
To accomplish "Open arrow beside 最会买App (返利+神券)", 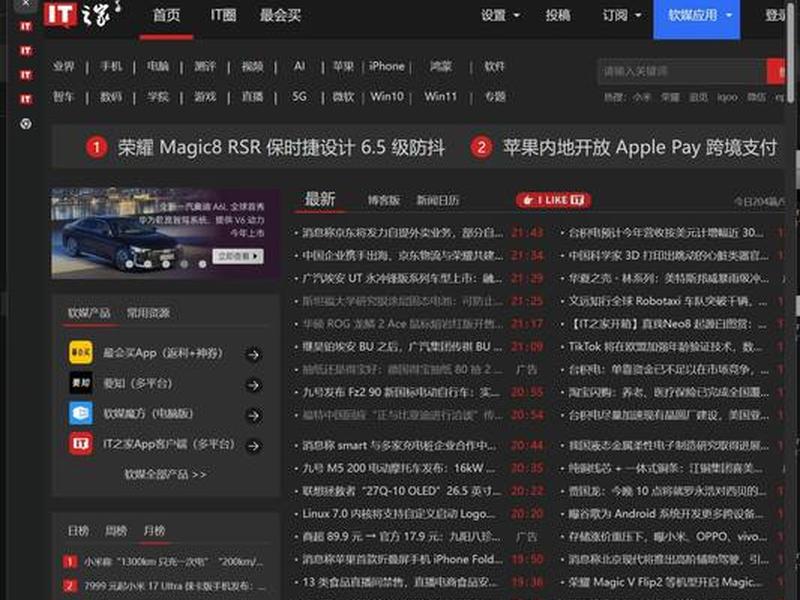I will [253, 355].
